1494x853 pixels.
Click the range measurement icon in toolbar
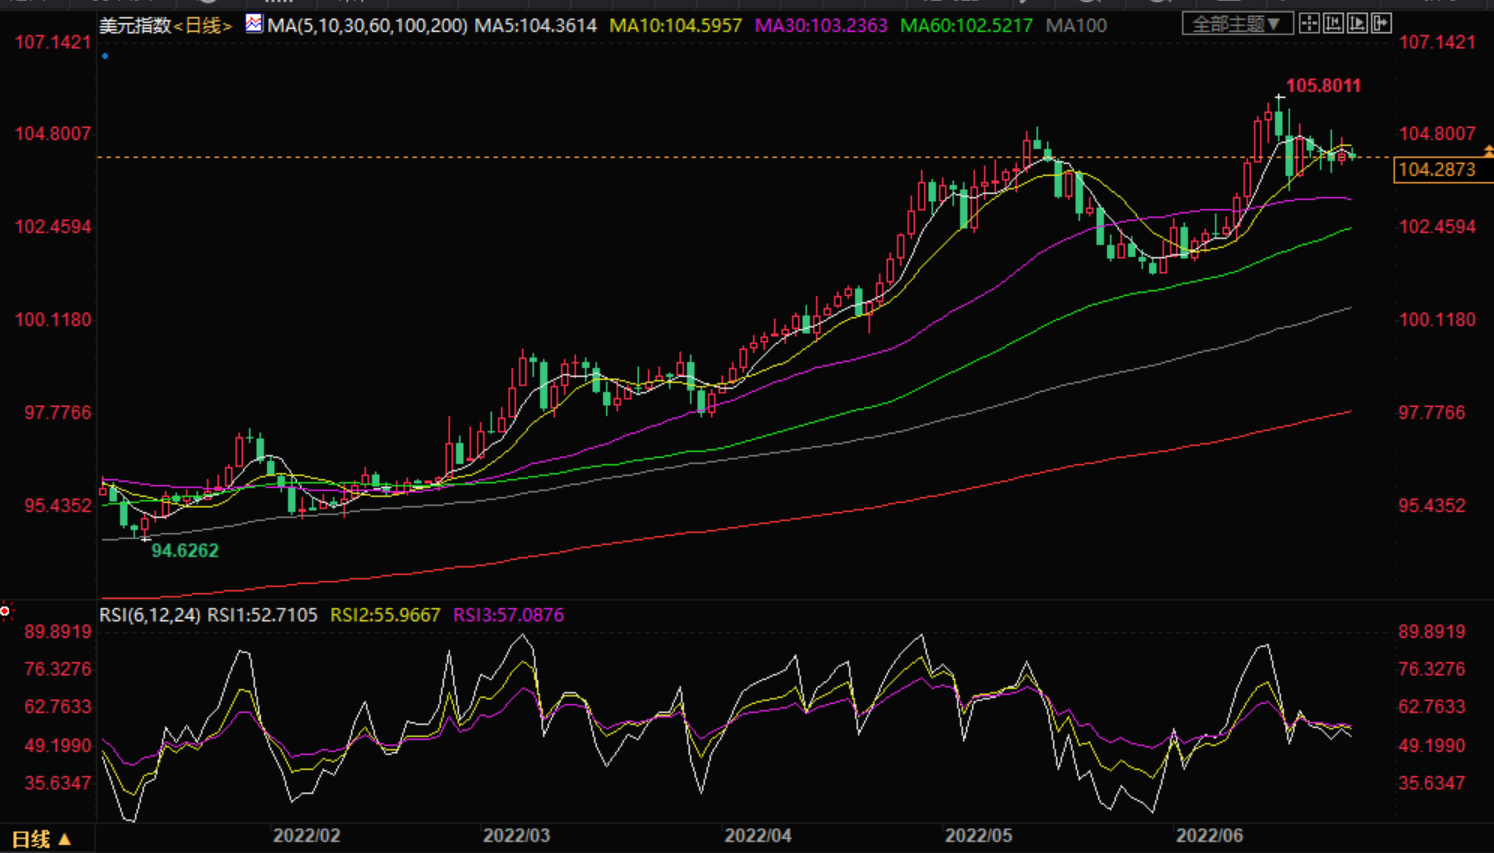1333,23
